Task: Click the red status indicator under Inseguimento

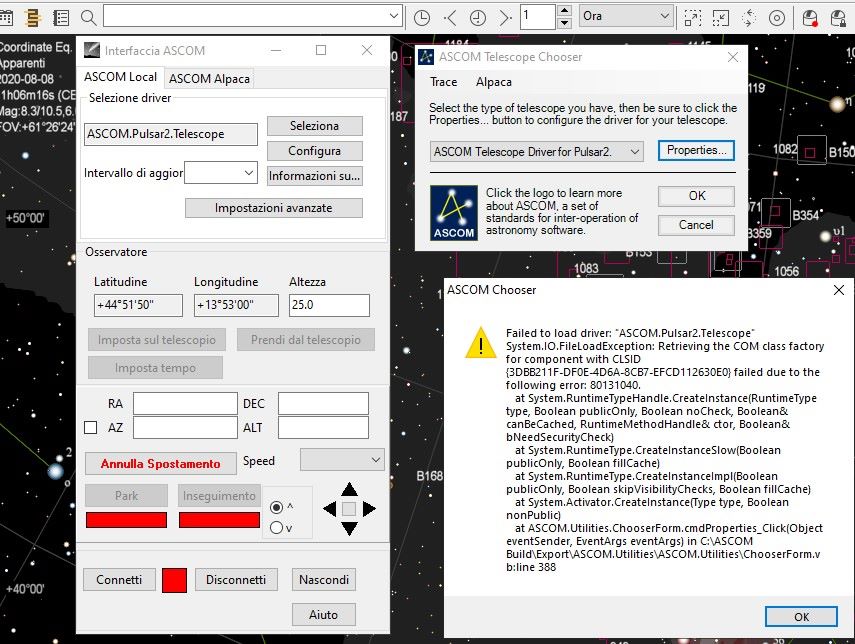Action: tap(219, 520)
